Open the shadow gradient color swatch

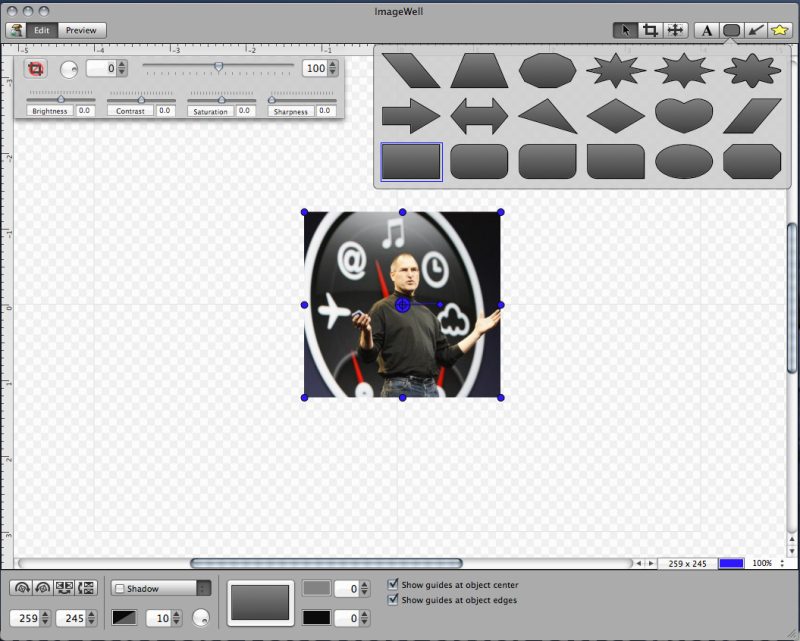[x=124, y=618]
